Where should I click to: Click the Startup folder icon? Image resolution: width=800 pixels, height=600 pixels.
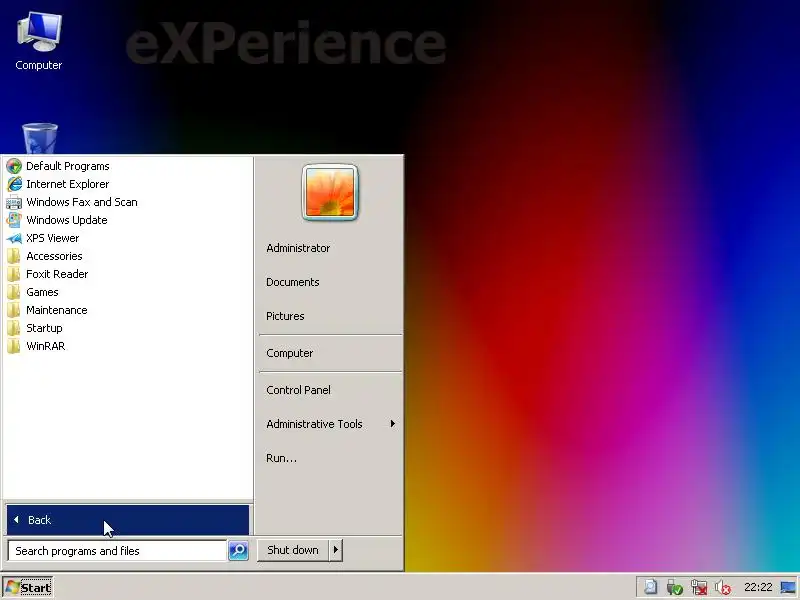14,328
